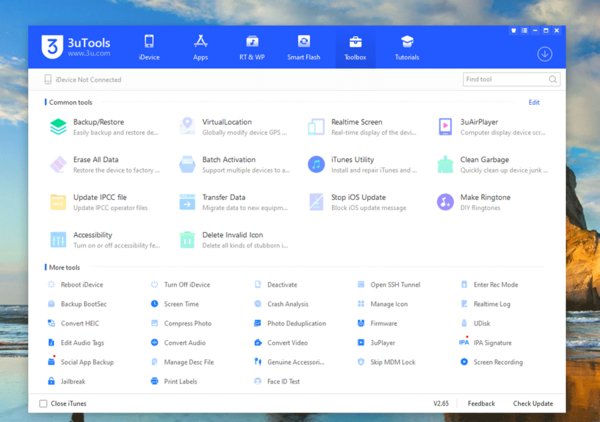This screenshot has width=600, height=422.
Task: Switch to the Apps tab
Action: pyautogui.click(x=201, y=47)
